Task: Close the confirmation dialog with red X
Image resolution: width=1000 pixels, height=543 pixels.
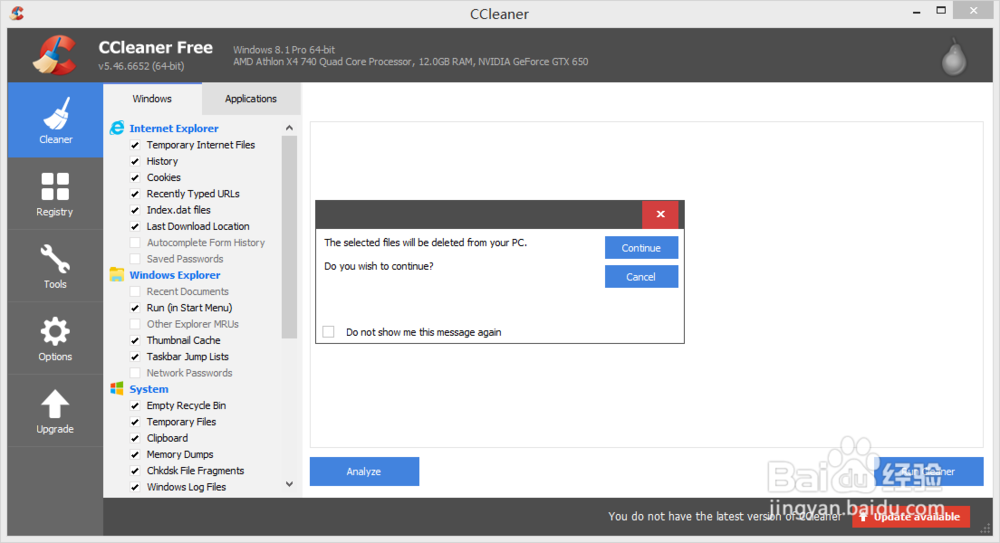Action: point(660,214)
